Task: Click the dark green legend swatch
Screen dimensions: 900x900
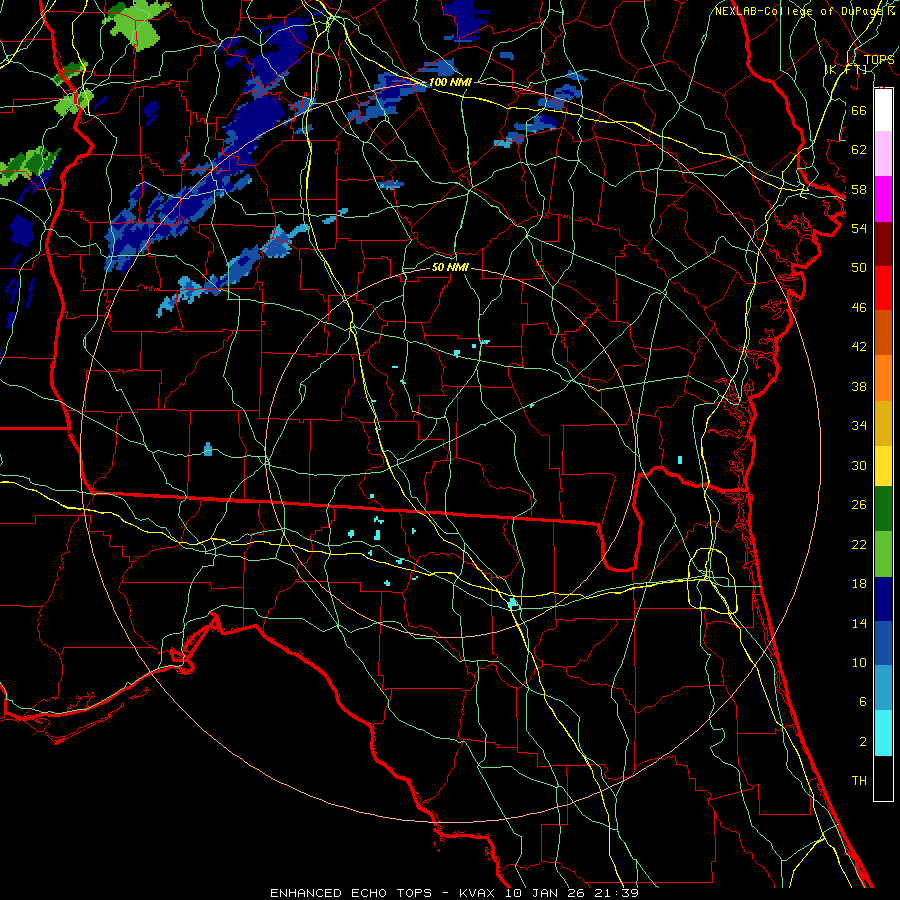Action: pos(883,509)
